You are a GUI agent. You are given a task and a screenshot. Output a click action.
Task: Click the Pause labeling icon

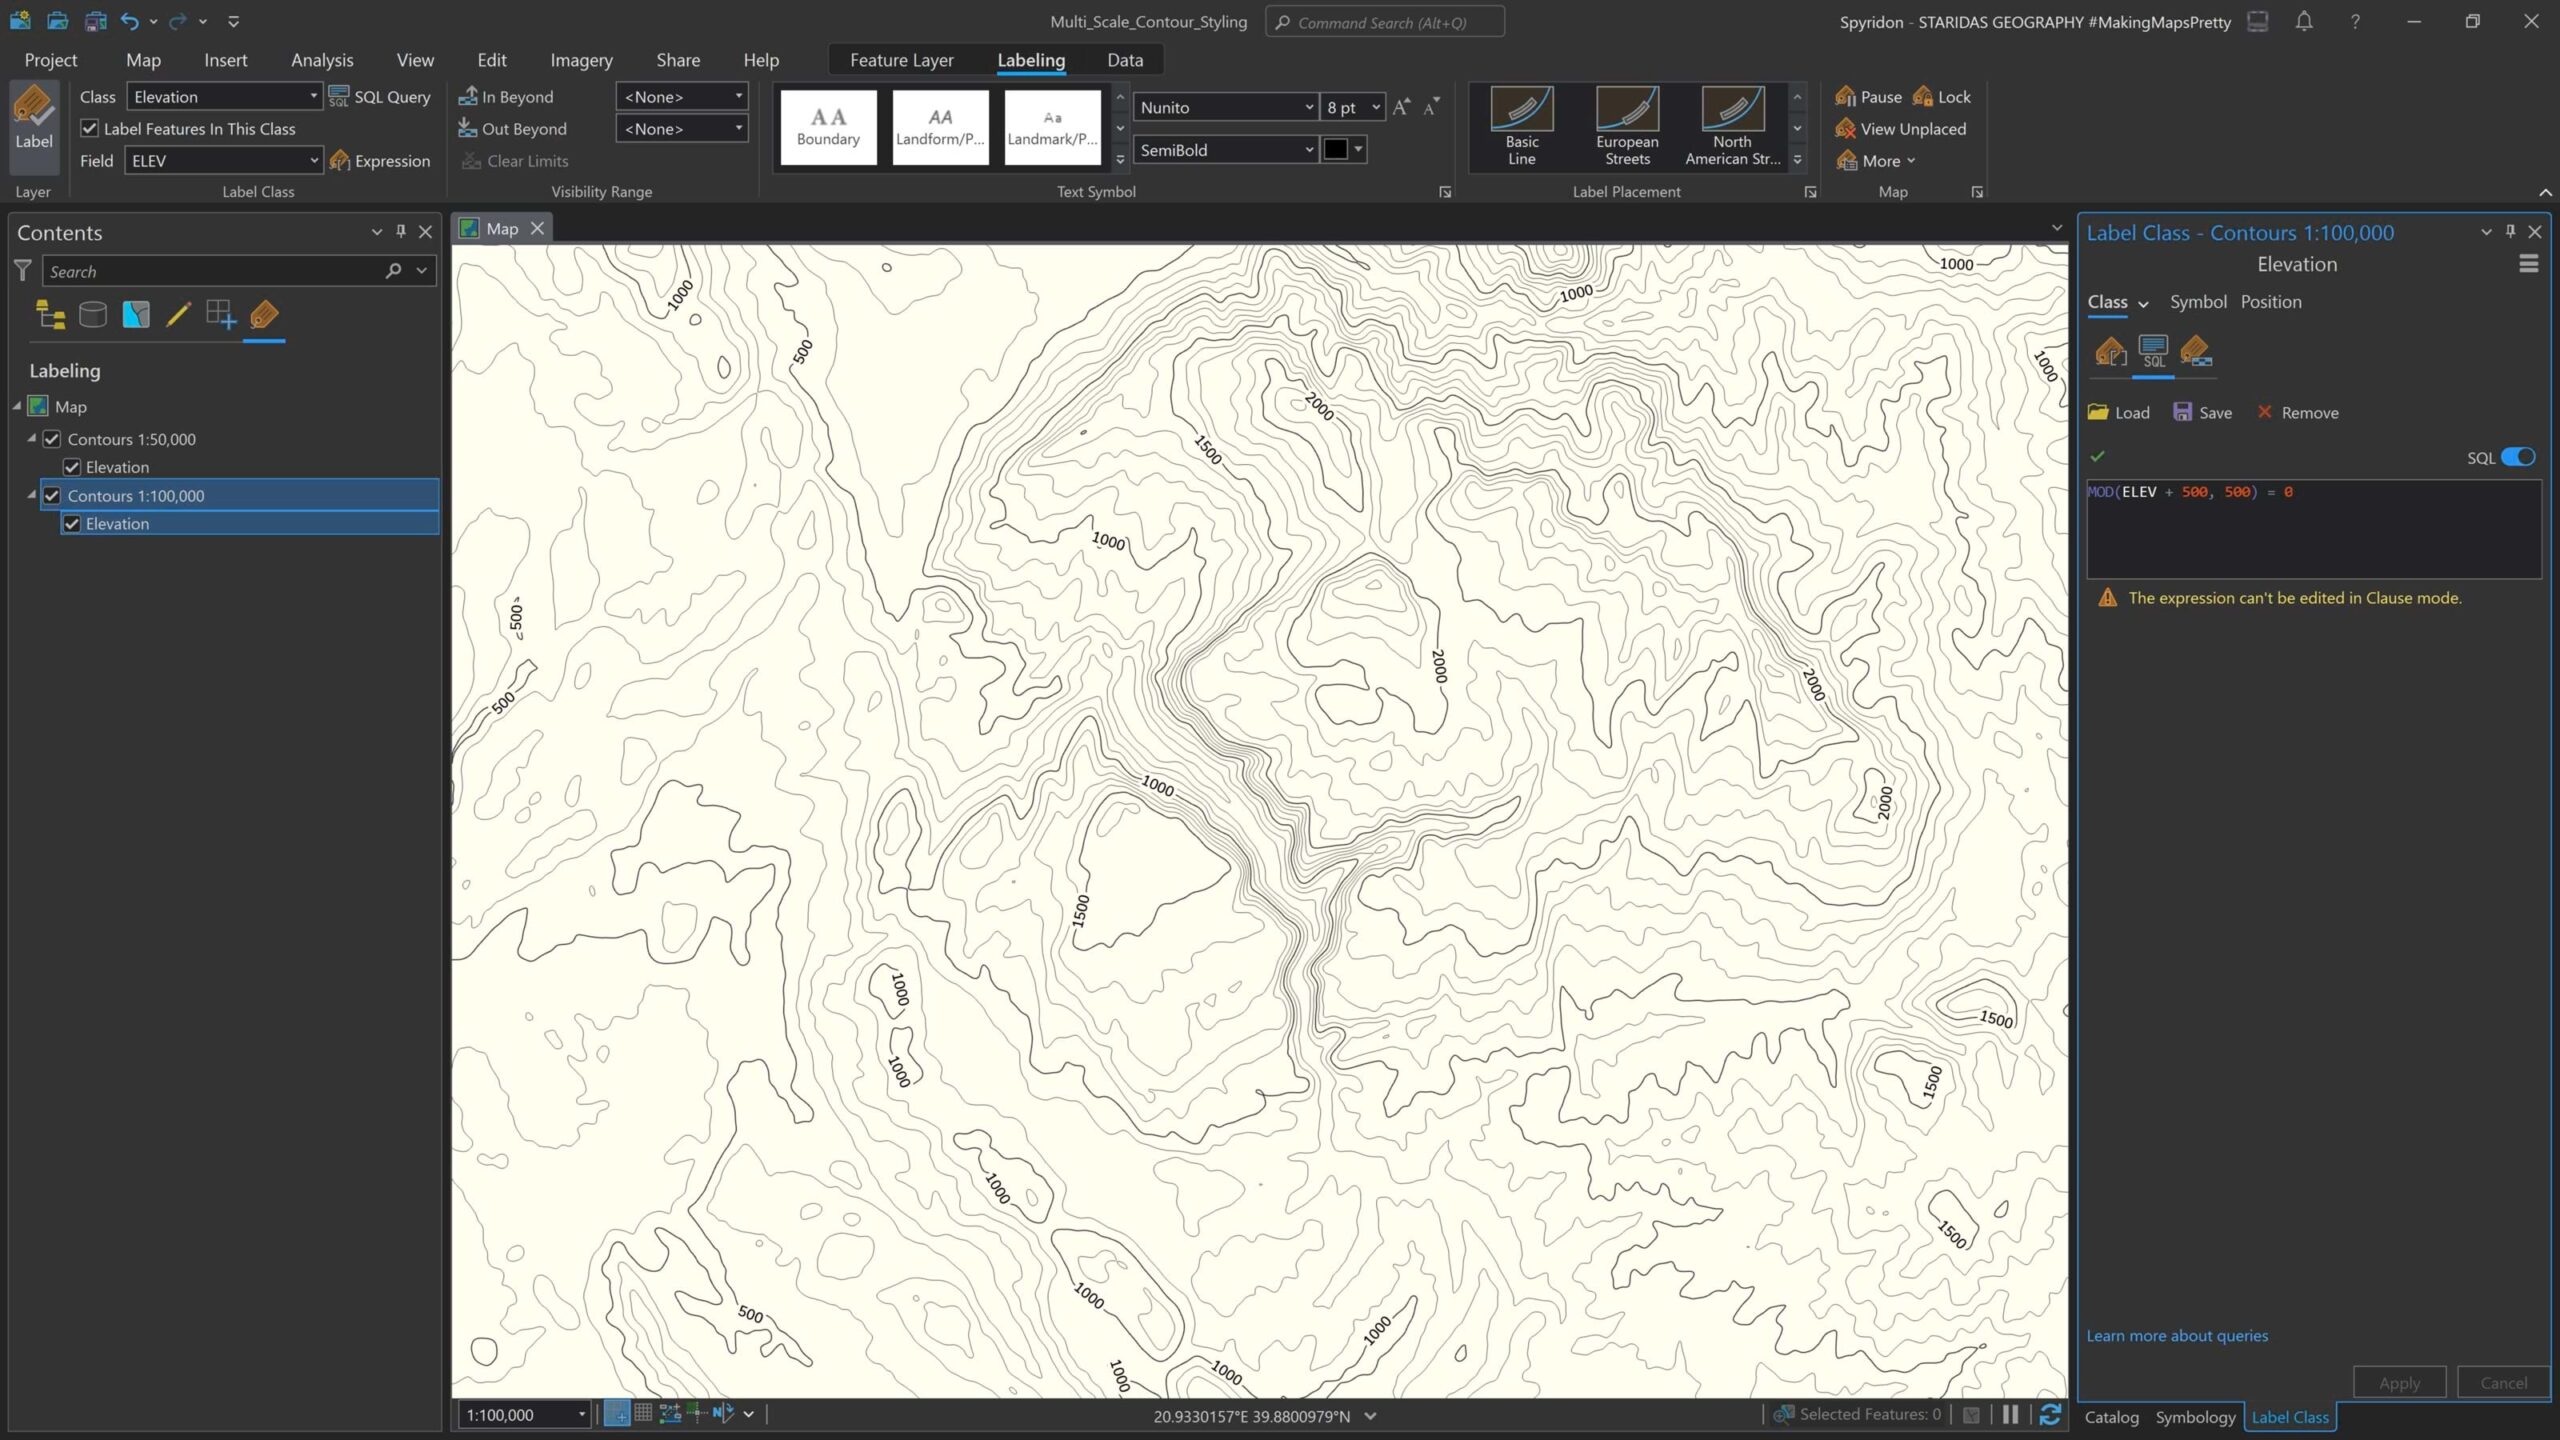click(1846, 97)
